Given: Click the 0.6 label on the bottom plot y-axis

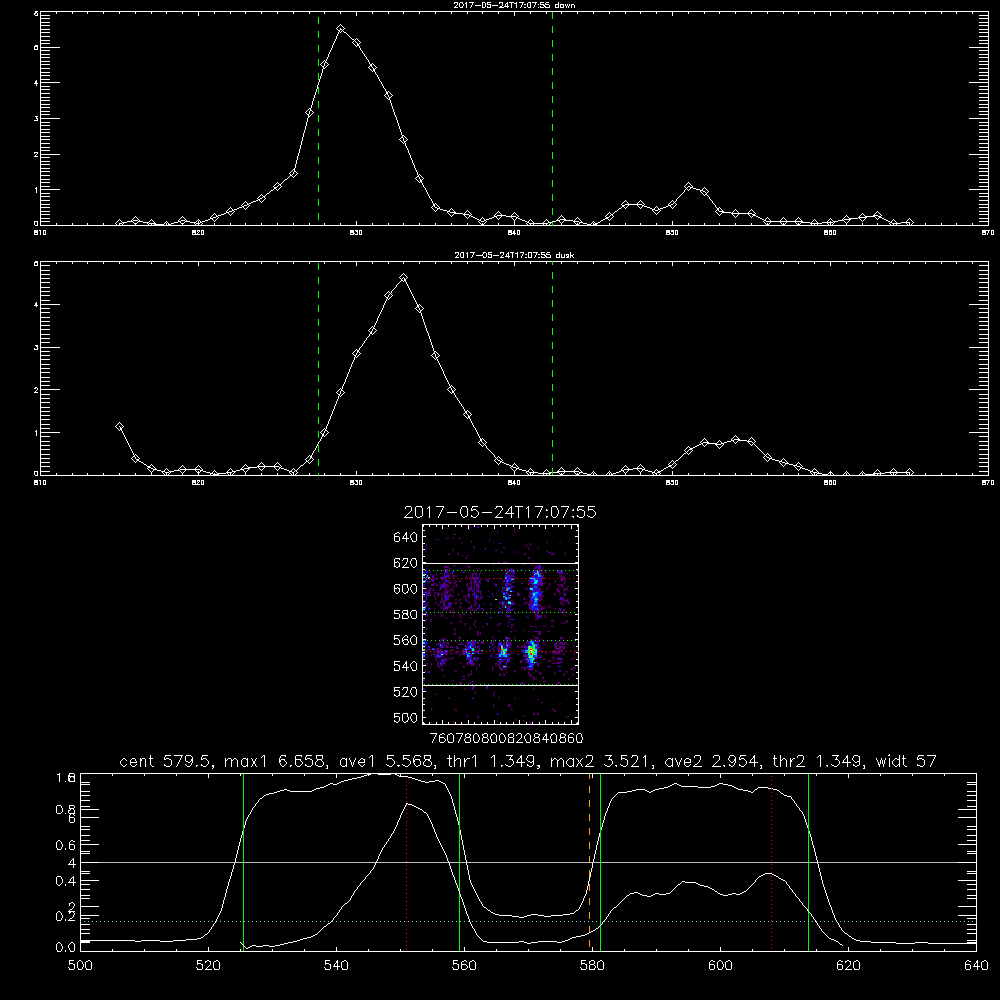Looking at the screenshot, I should 66,844.
